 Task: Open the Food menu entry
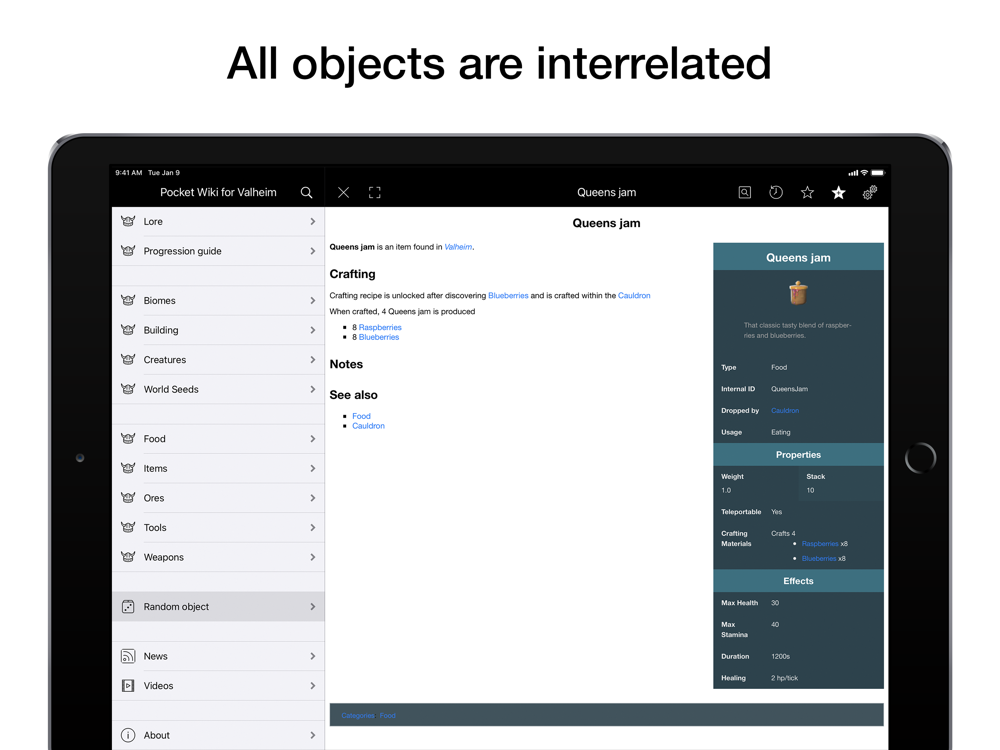click(218, 439)
